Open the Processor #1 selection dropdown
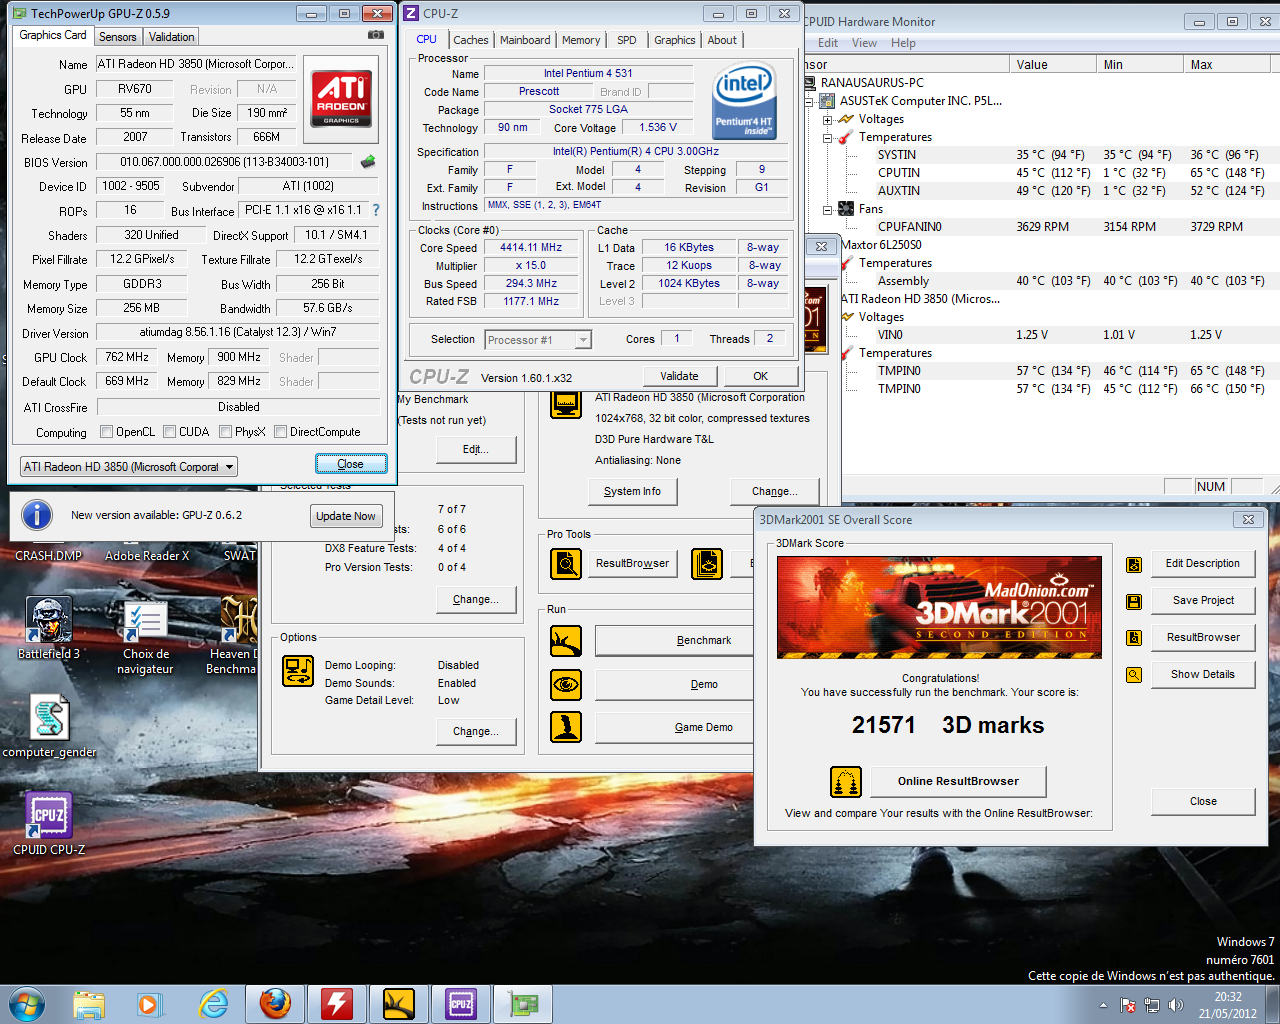Image resolution: width=1280 pixels, height=1024 pixels. [x=538, y=340]
